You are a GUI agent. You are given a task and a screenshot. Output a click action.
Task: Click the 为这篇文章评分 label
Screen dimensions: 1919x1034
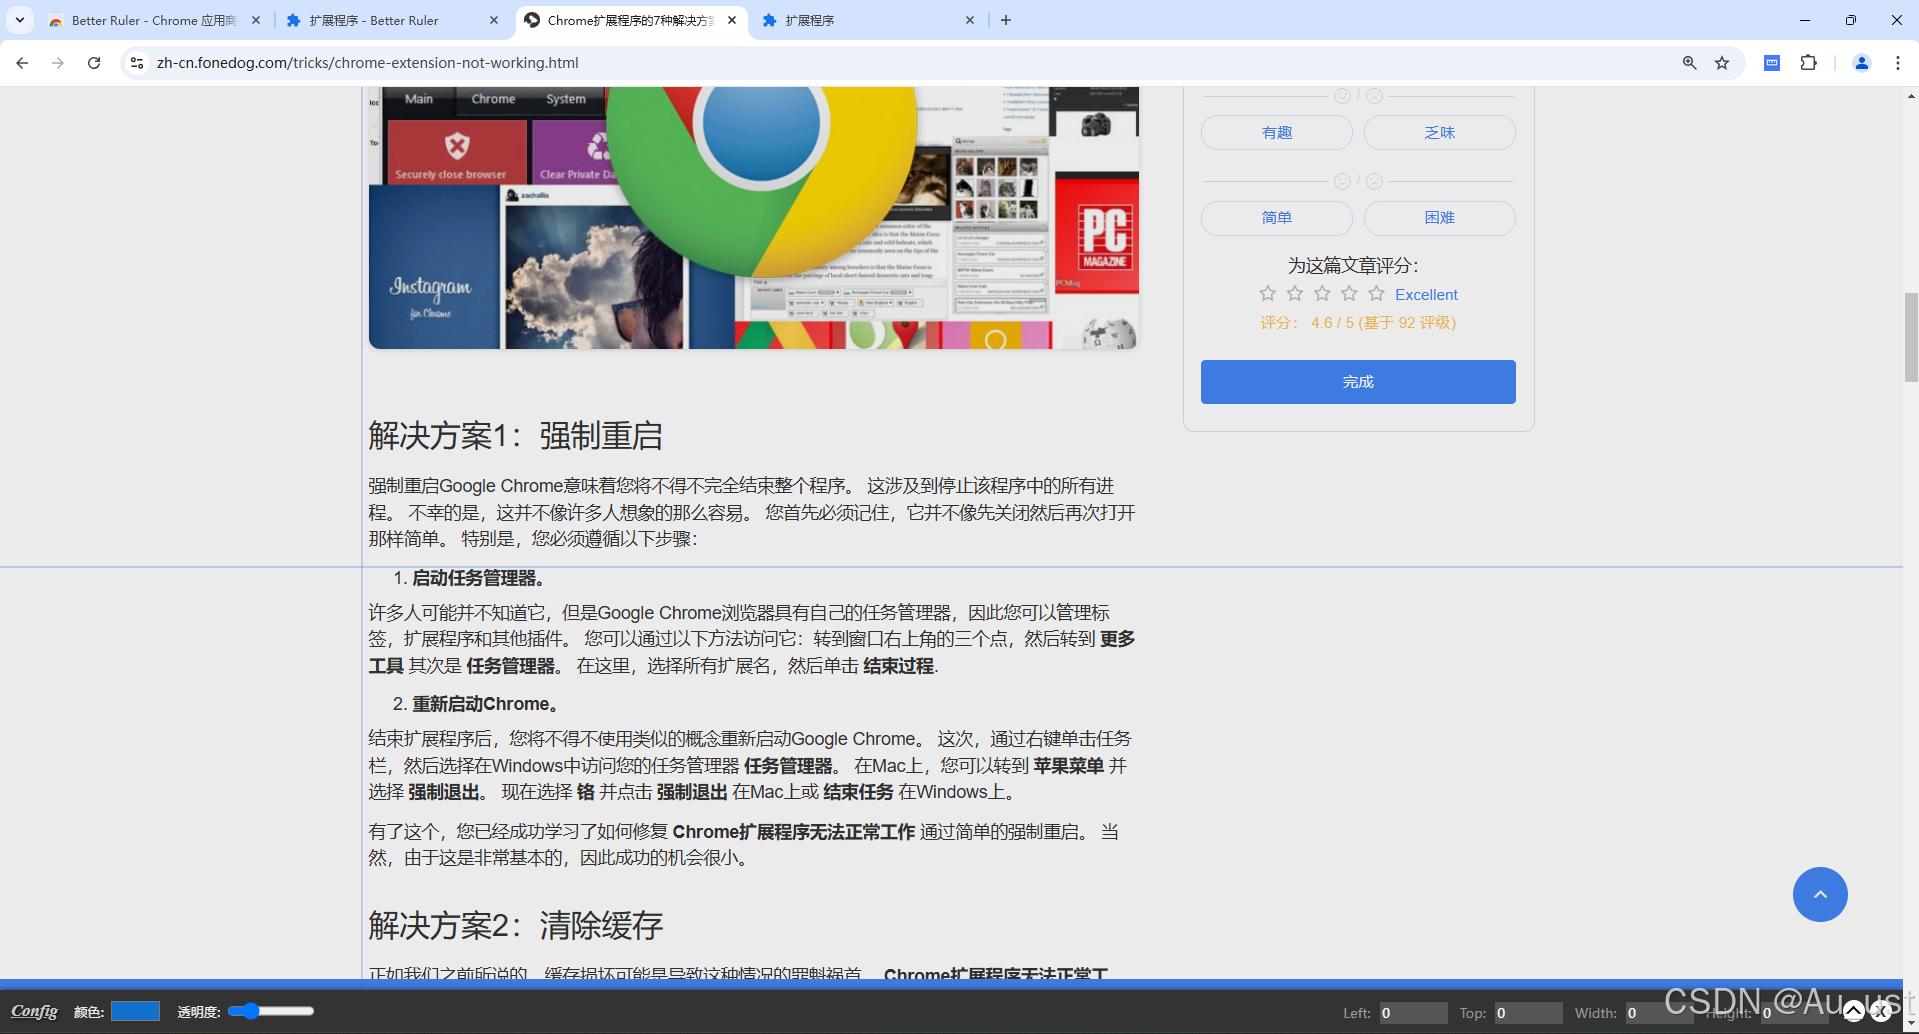click(x=1353, y=265)
